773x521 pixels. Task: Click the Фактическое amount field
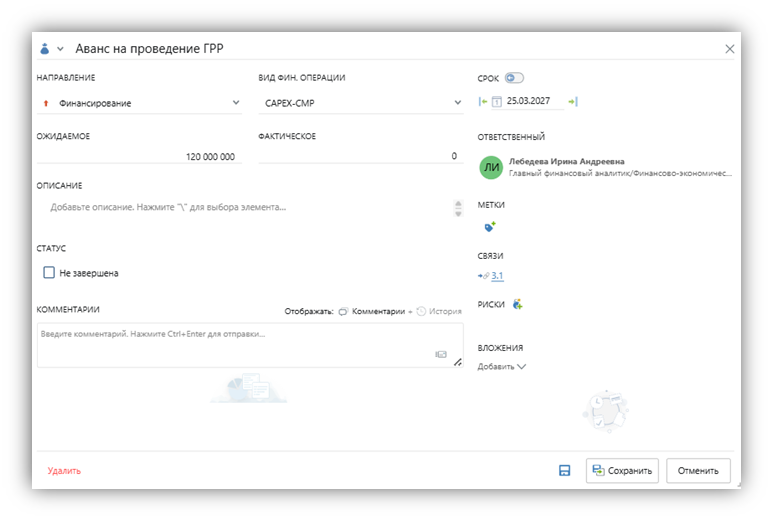pos(361,156)
